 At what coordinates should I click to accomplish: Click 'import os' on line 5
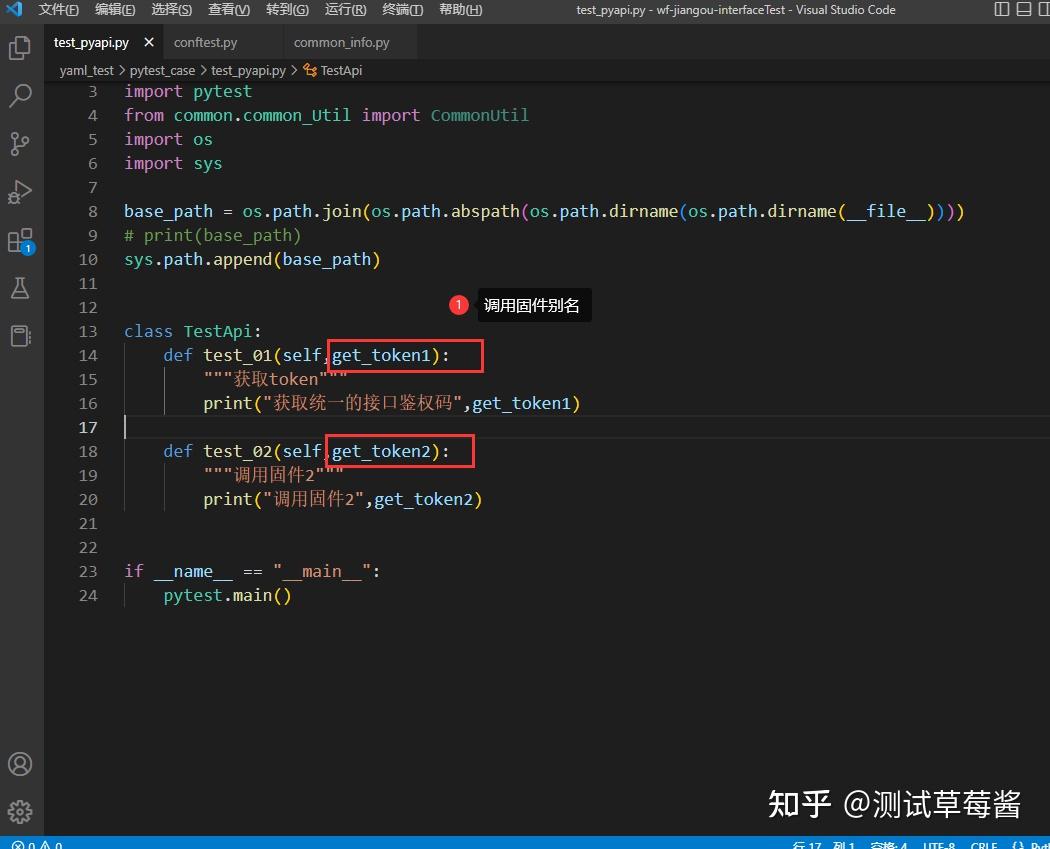168,139
